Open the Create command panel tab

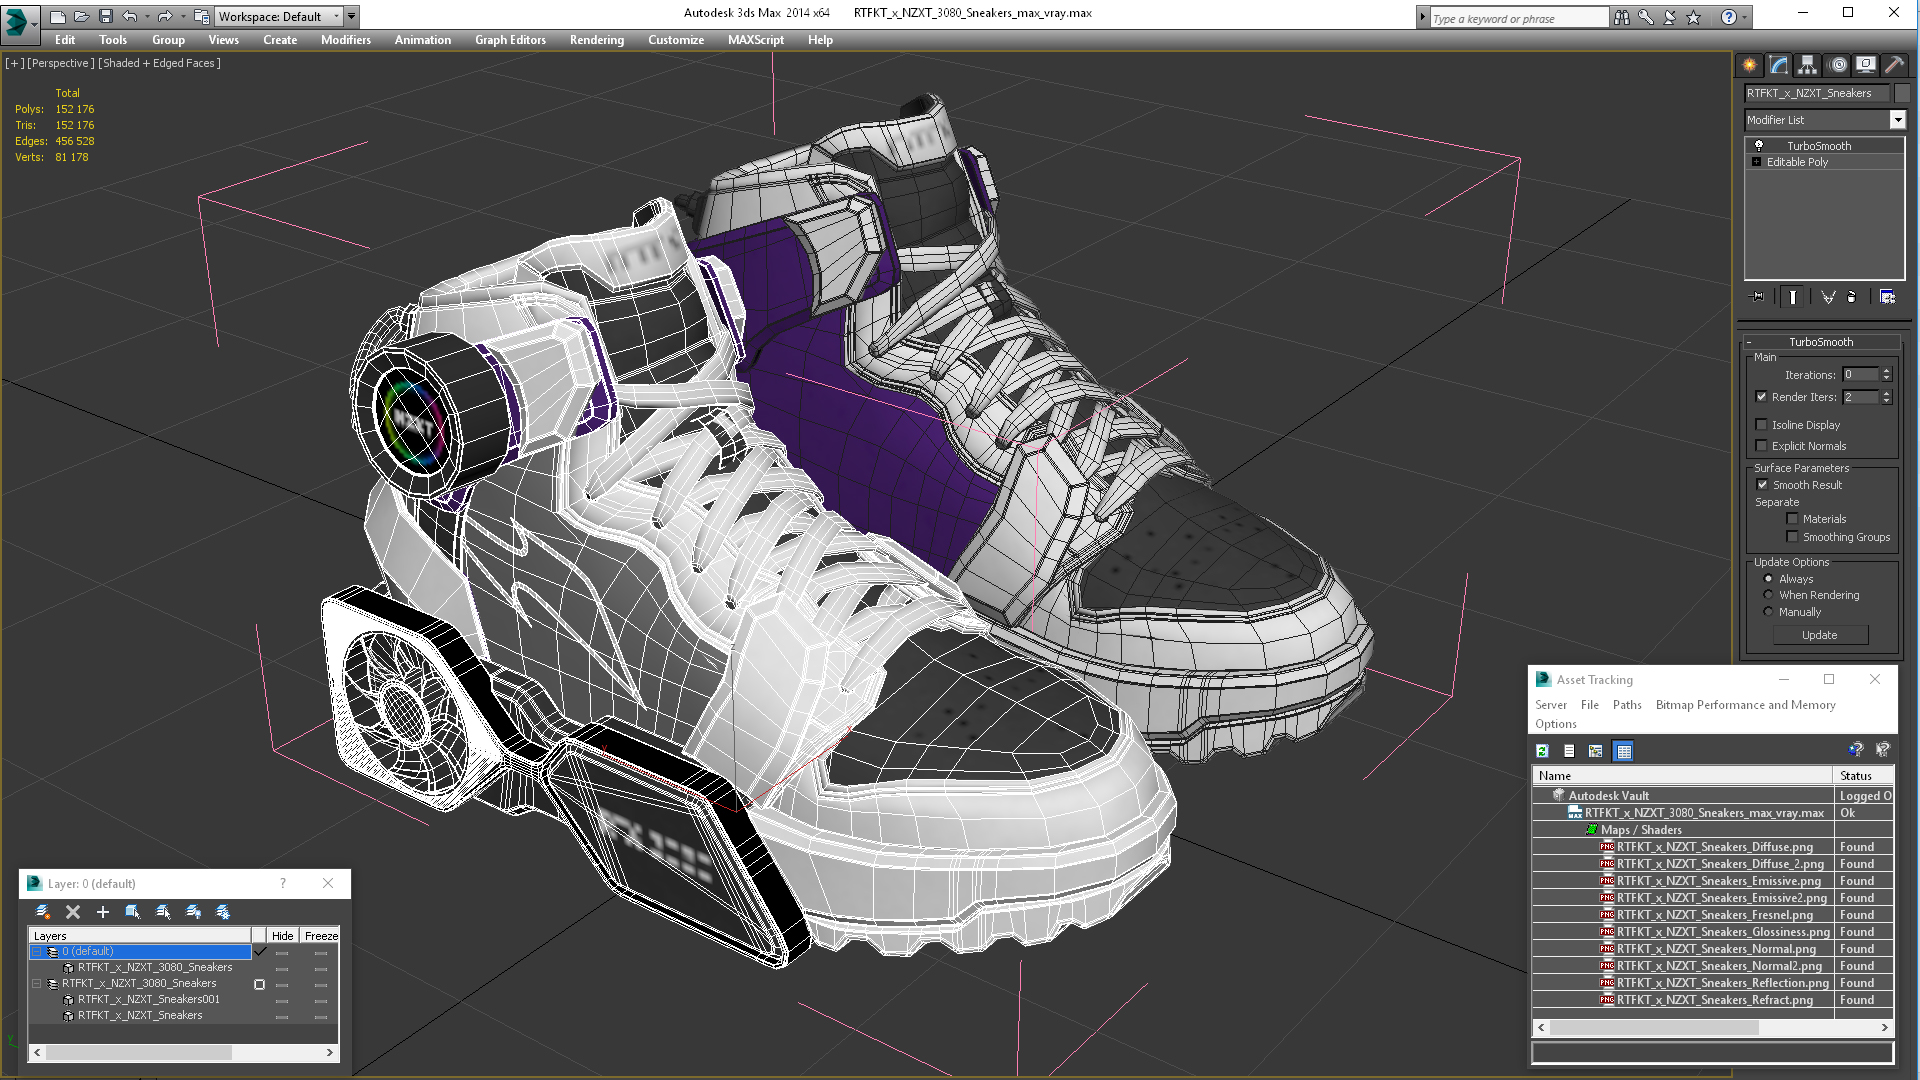pyautogui.click(x=1749, y=65)
